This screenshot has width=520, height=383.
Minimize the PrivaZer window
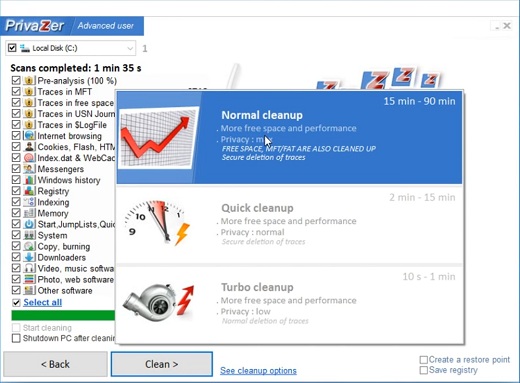pos(497,26)
